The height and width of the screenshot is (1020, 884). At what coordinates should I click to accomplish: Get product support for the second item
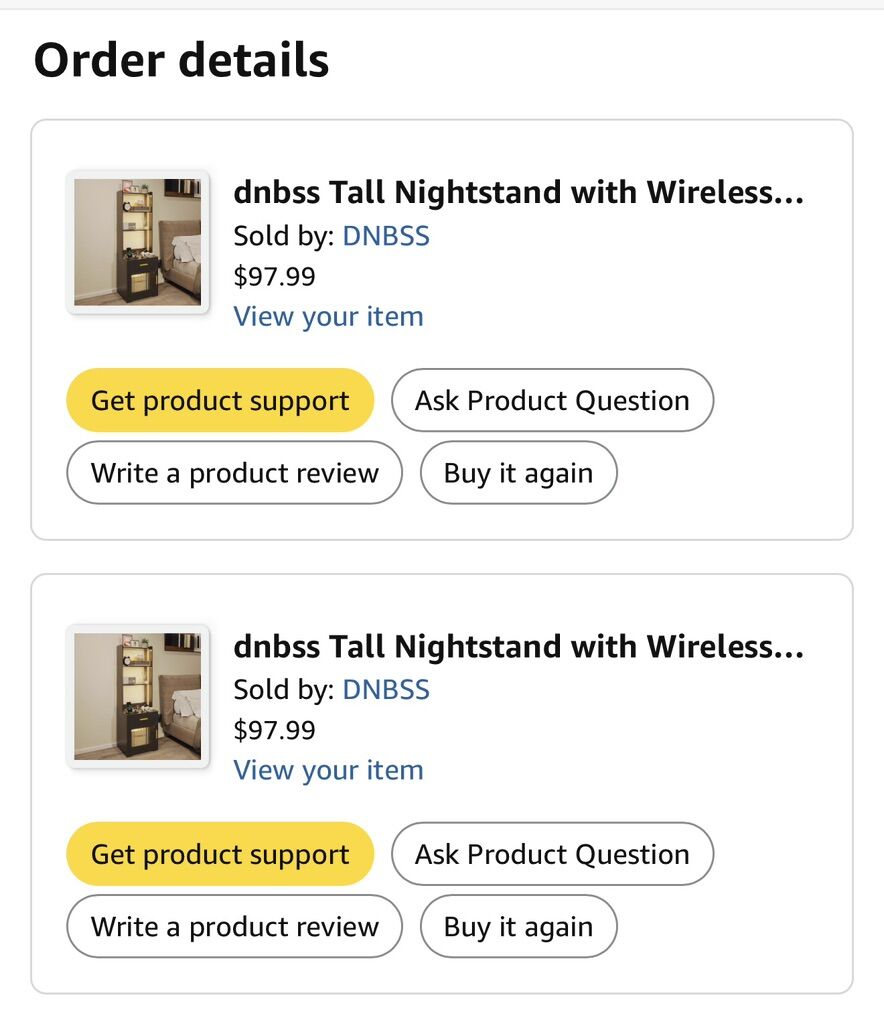click(x=220, y=855)
